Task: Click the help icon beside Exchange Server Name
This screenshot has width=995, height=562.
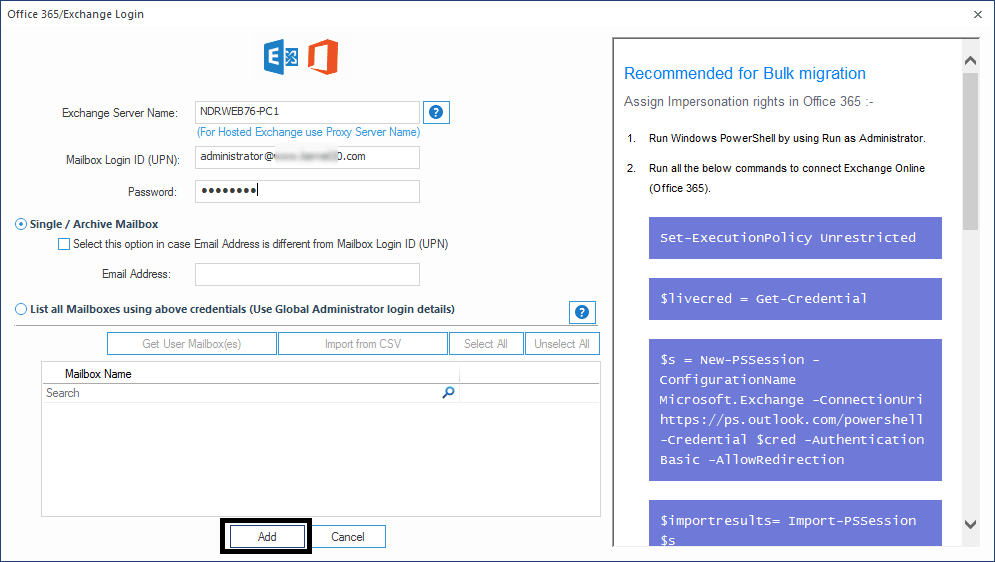Action: (x=436, y=112)
